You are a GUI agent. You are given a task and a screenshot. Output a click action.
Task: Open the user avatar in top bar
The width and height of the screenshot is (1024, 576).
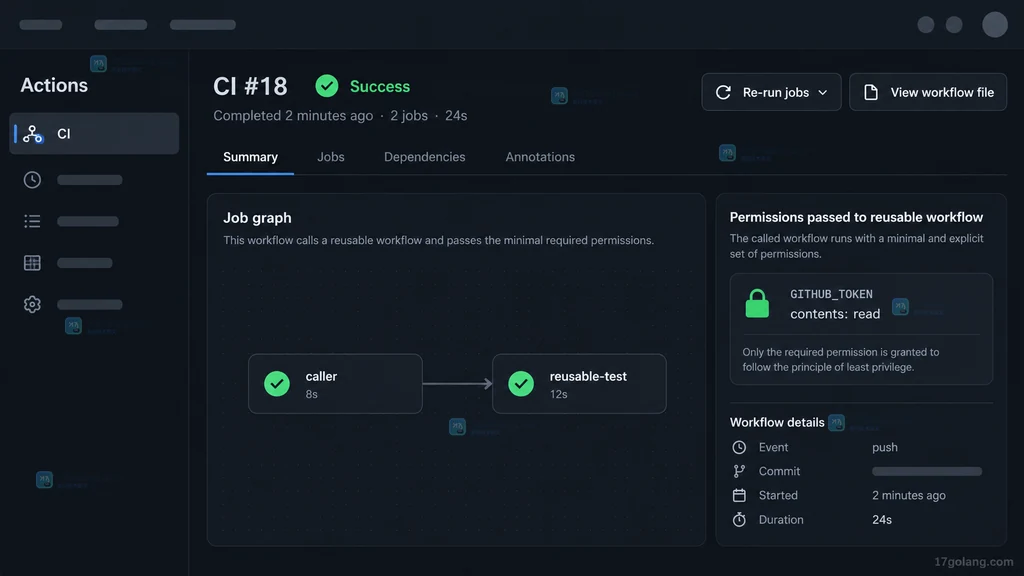[995, 25]
